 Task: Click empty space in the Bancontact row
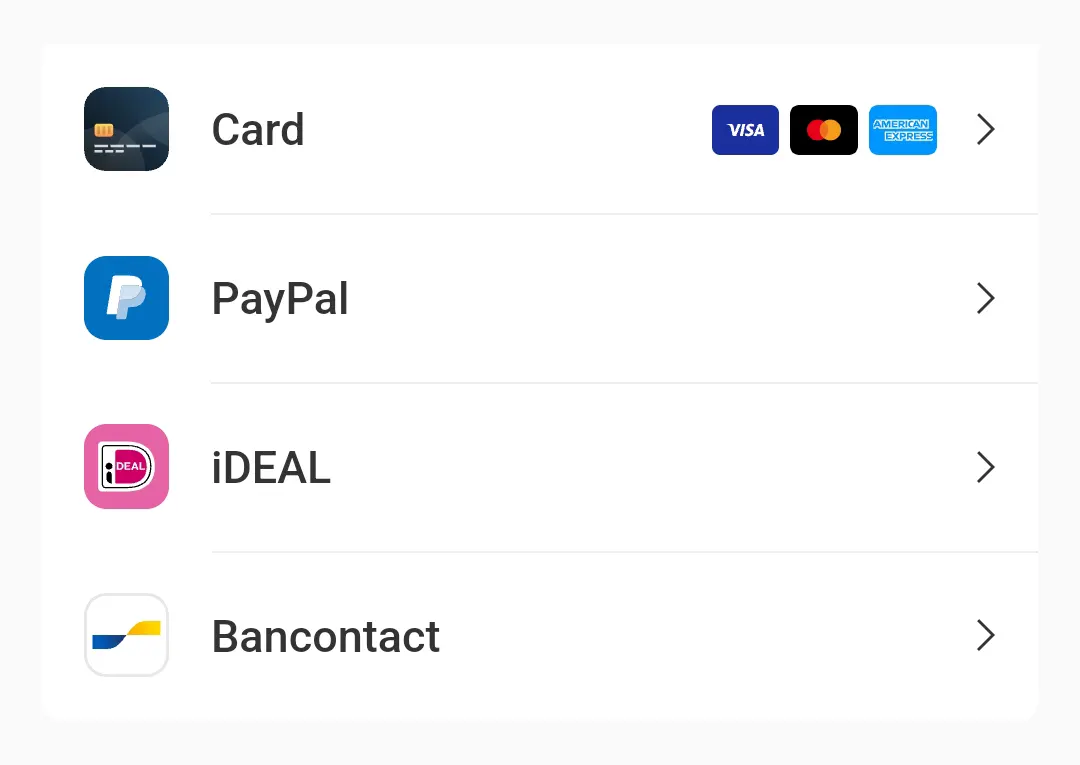click(700, 635)
